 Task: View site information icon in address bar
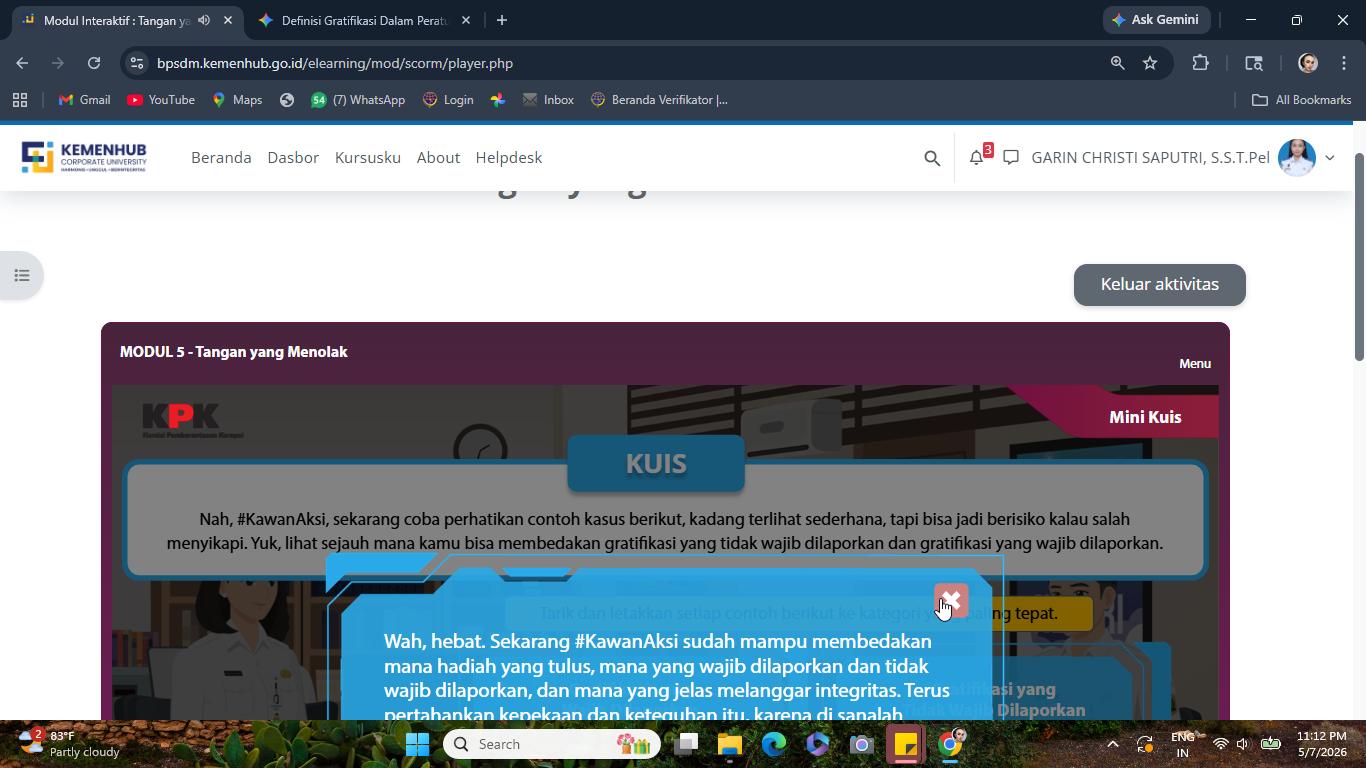click(x=137, y=63)
